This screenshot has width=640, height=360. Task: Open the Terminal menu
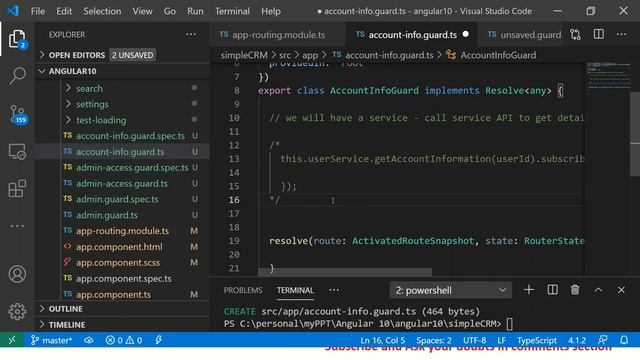tap(232, 11)
